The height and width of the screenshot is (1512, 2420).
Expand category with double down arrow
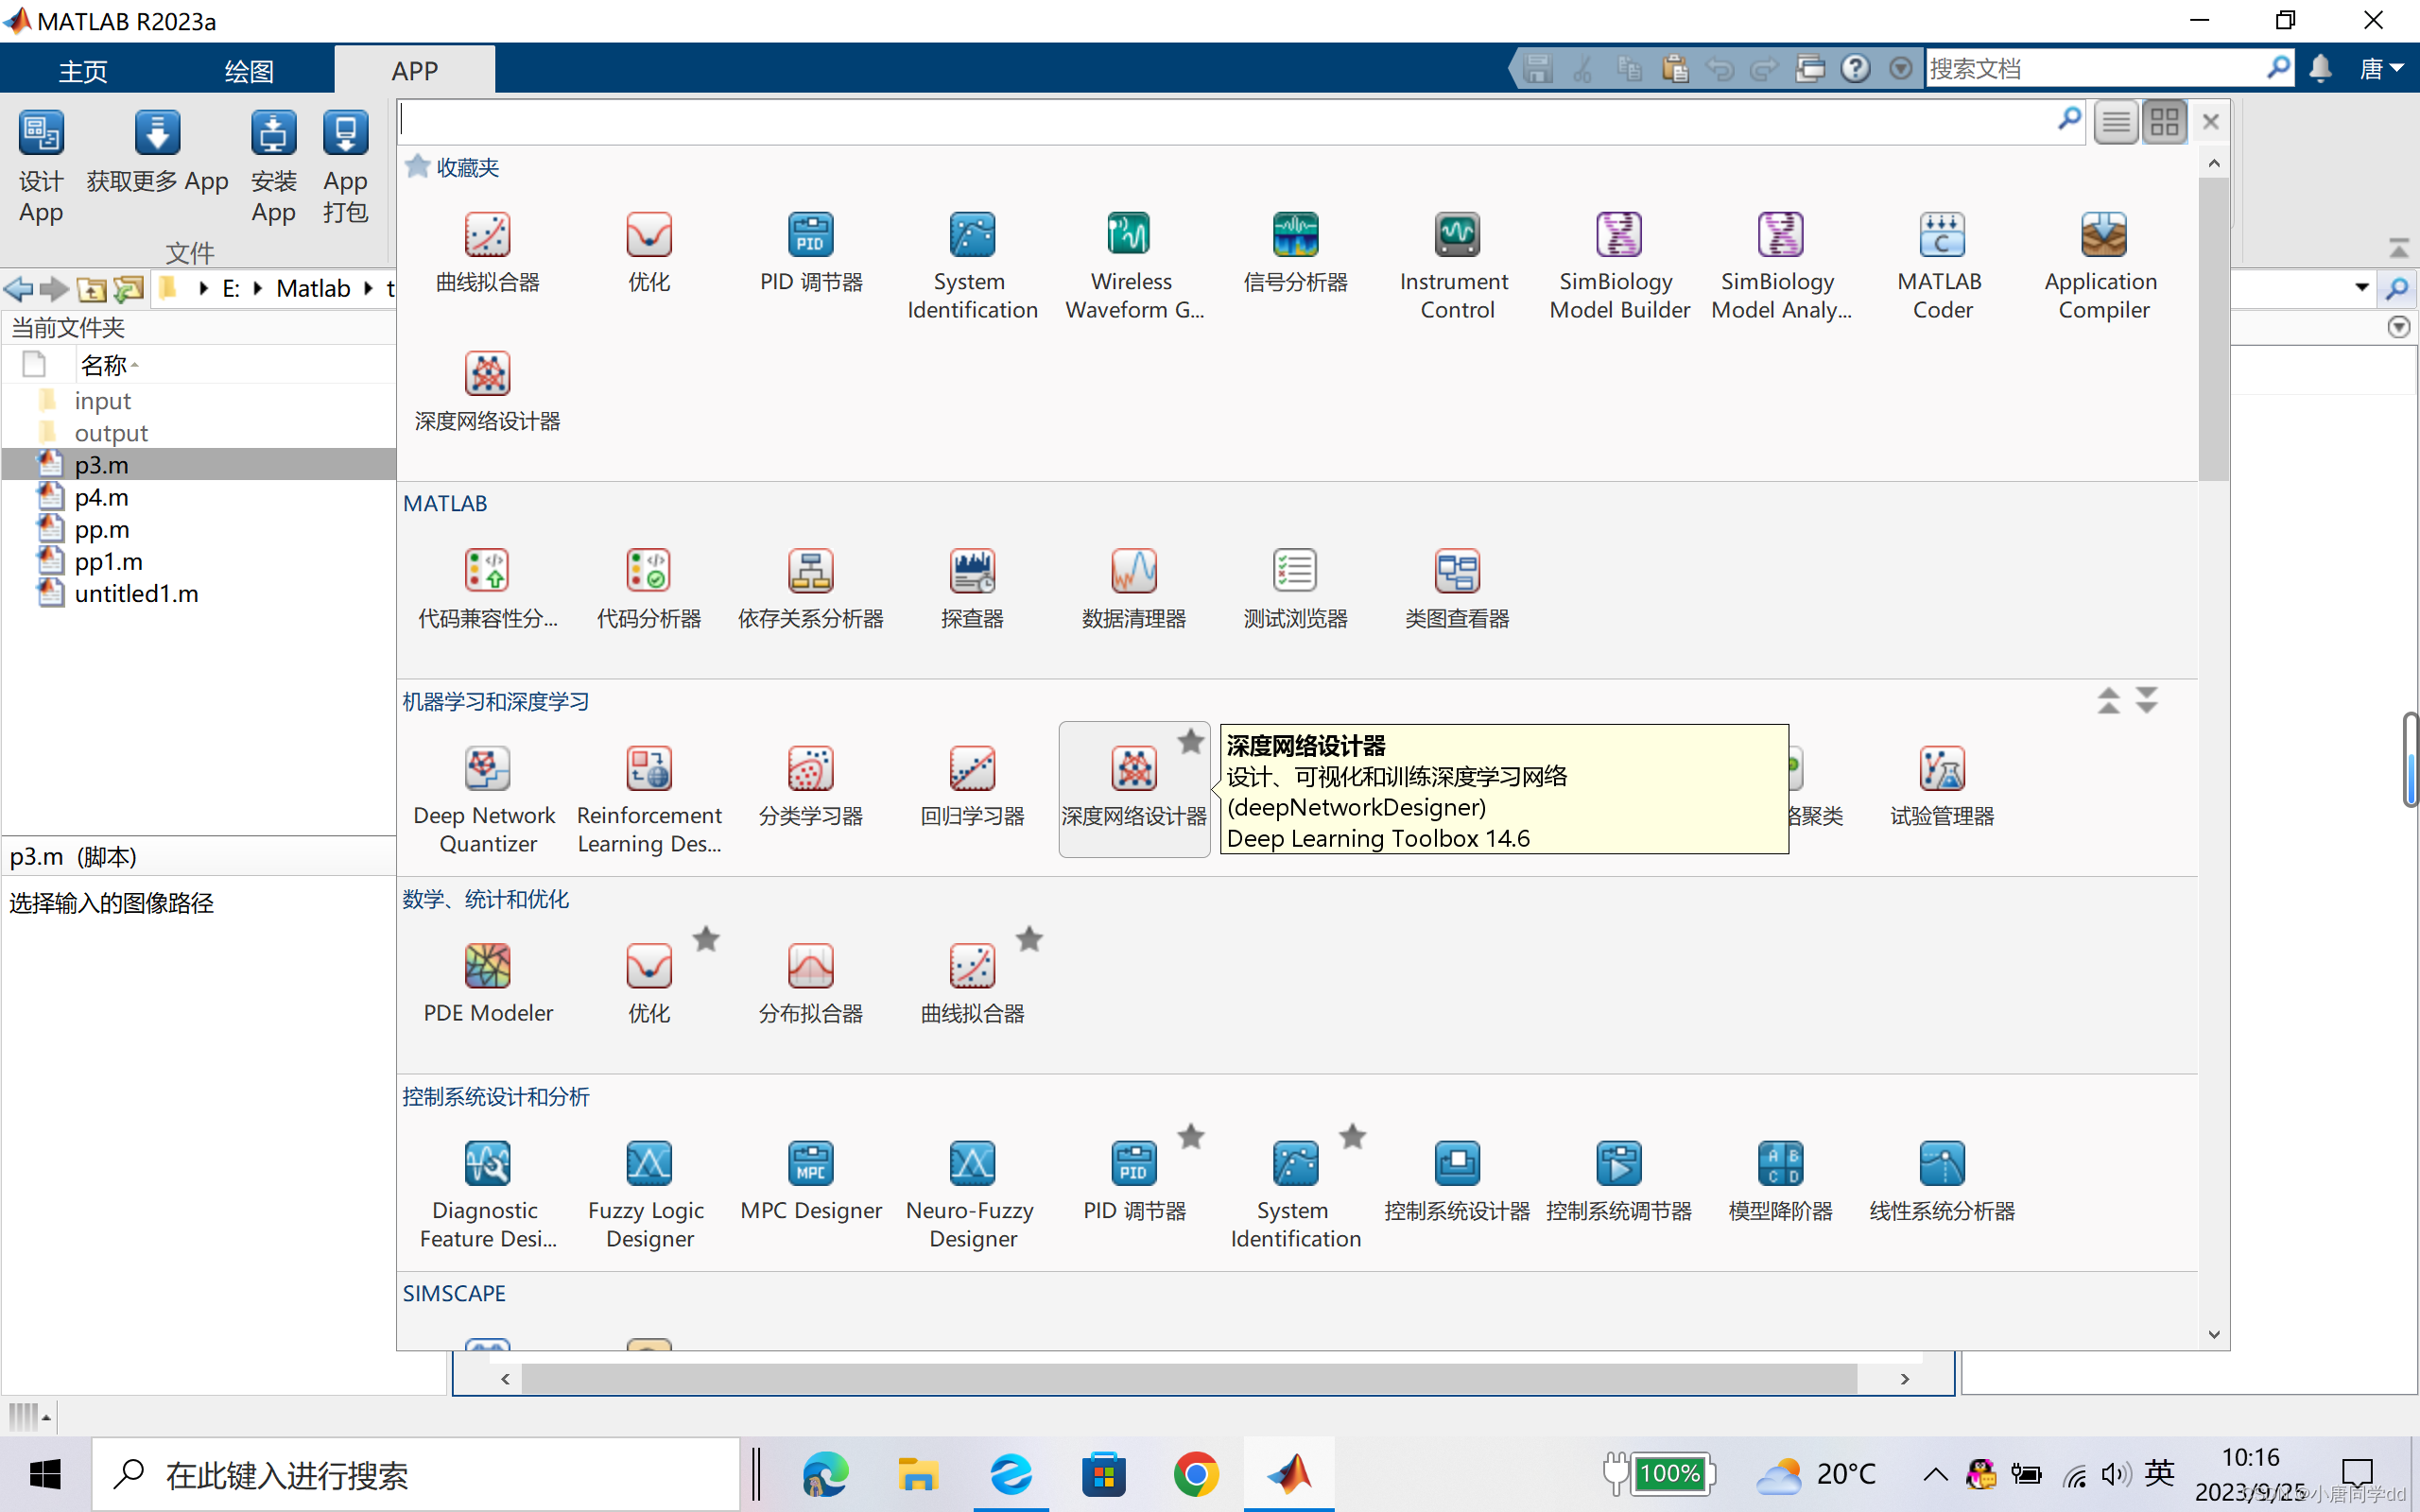[x=2146, y=700]
